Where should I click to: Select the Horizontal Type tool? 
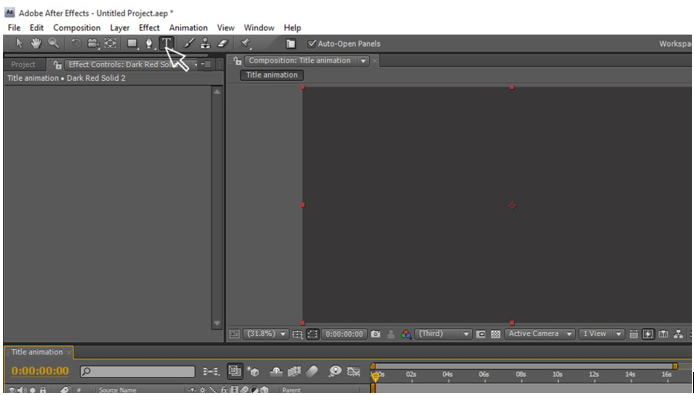point(166,43)
